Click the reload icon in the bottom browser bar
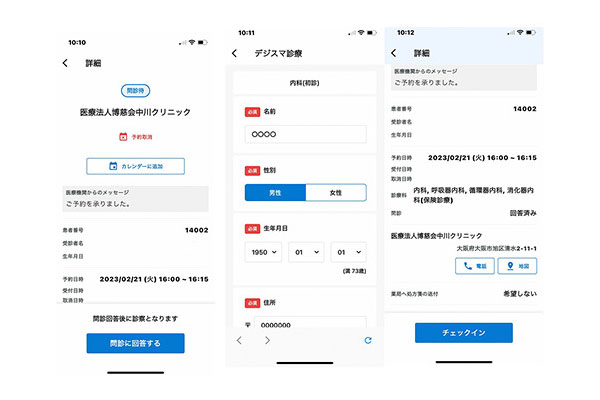This screenshot has width=600, height=400. click(368, 341)
